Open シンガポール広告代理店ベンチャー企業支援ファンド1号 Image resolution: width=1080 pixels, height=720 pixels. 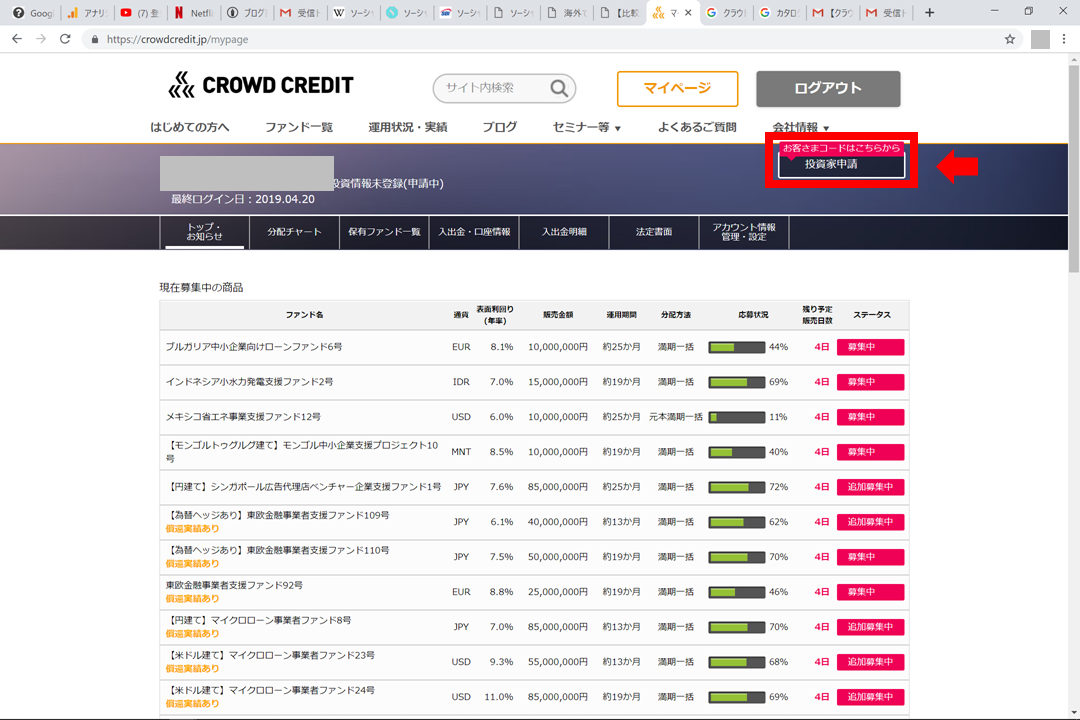304,486
